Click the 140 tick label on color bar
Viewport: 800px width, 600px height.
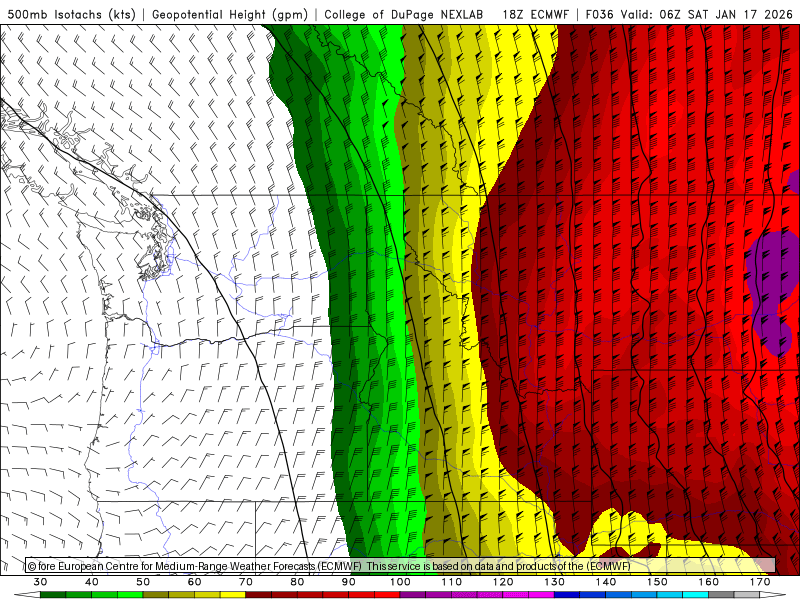click(606, 582)
